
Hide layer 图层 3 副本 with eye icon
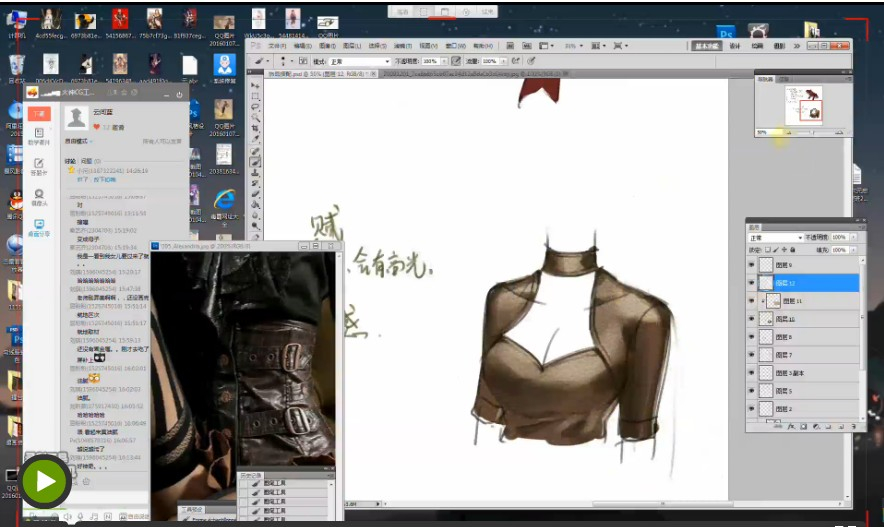pos(751,373)
